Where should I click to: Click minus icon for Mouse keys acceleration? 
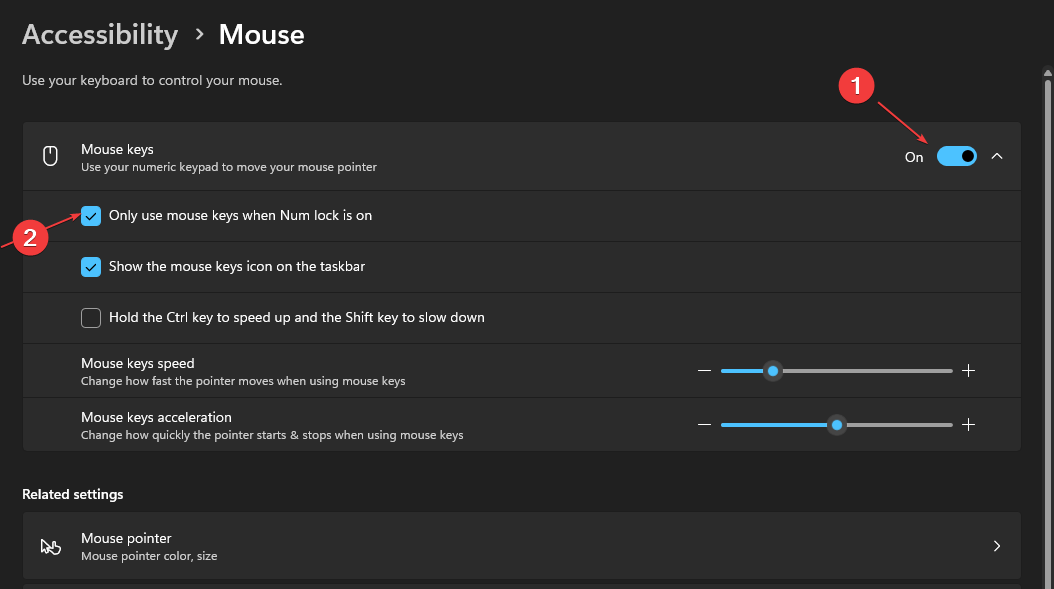click(x=704, y=425)
